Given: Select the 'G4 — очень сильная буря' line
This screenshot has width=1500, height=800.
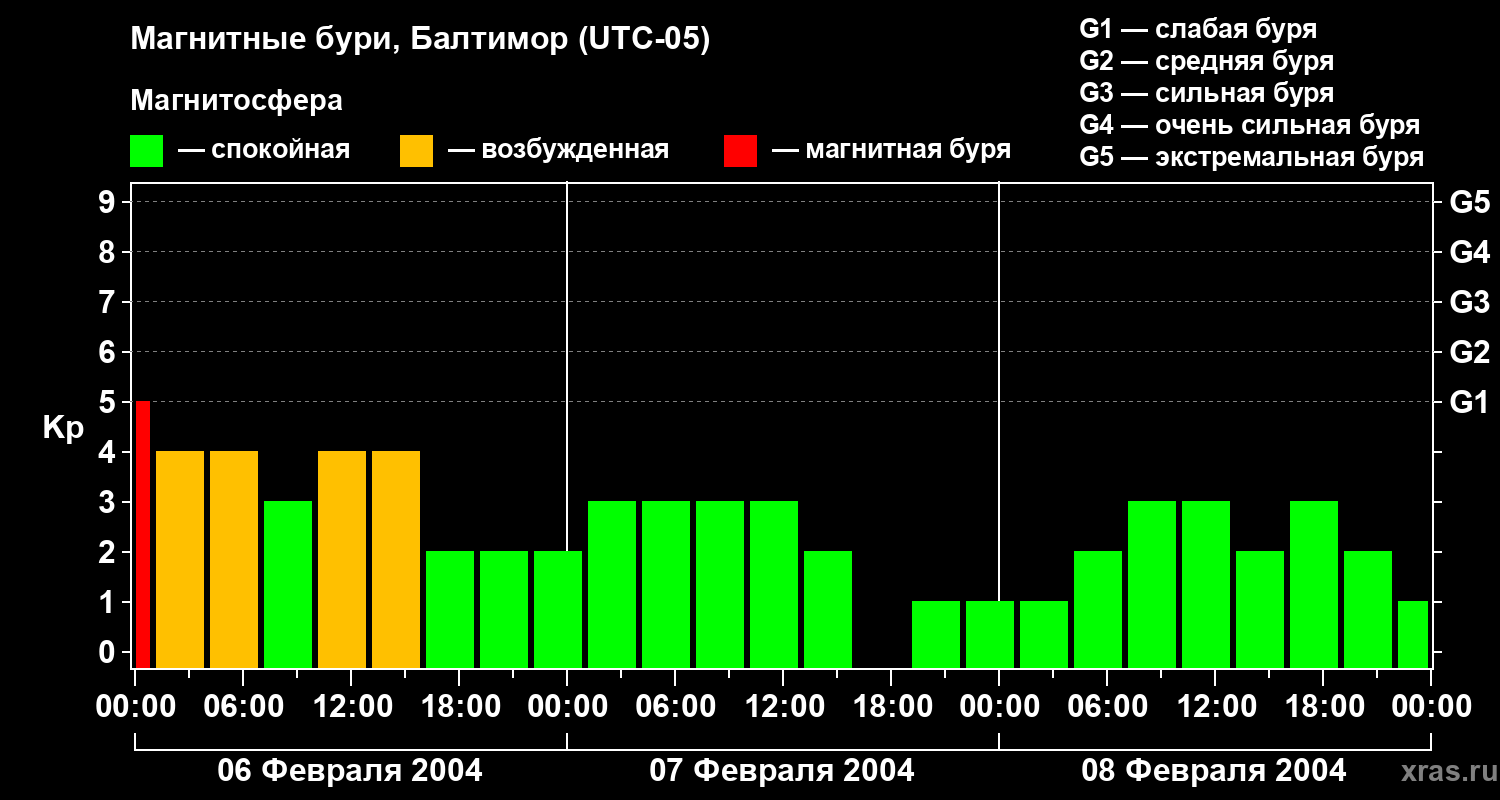Looking at the screenshot, I should [x=1250, y=125].
